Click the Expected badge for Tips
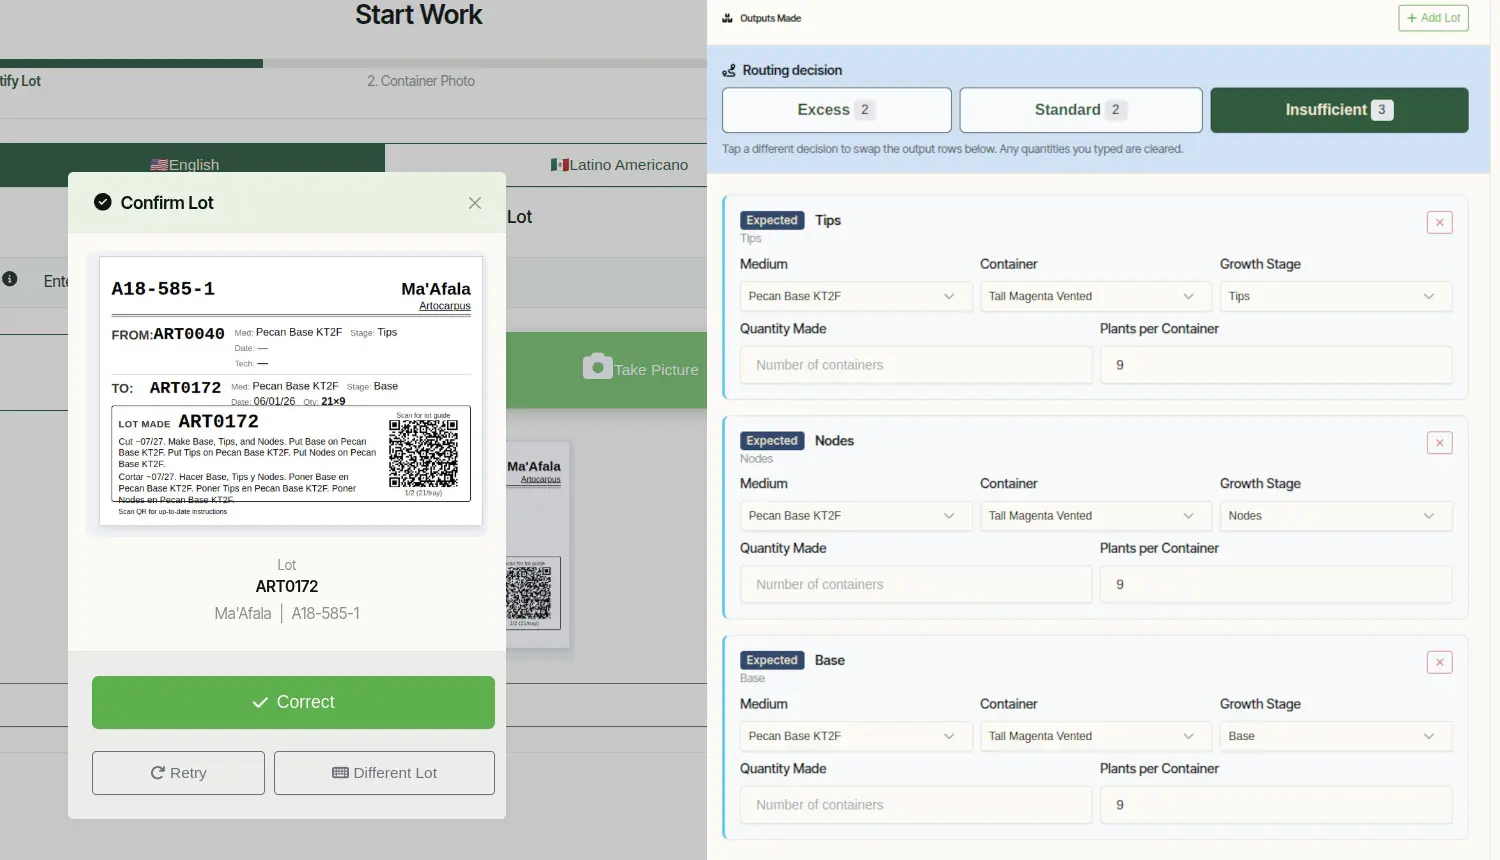 (x=772, y=220)
